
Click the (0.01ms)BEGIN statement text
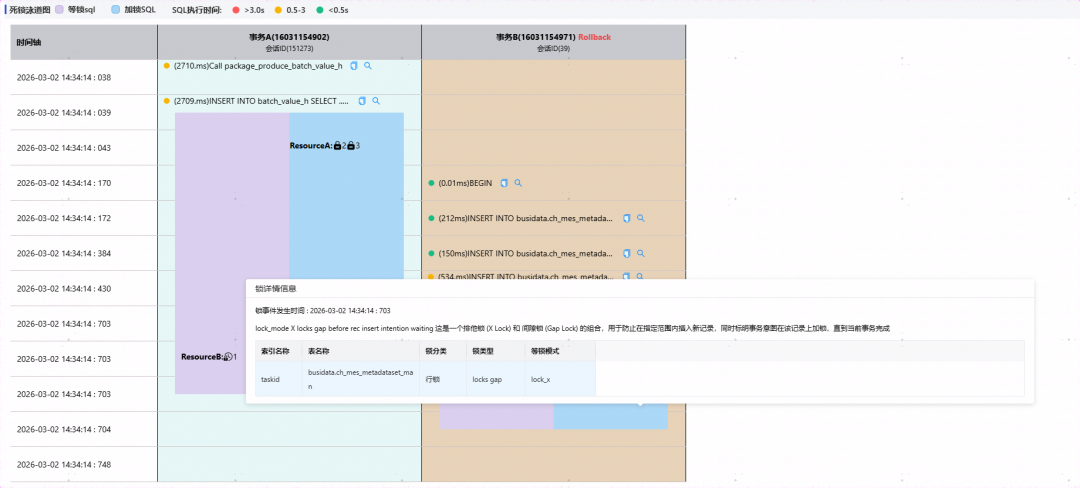click(x=465, y=183)
